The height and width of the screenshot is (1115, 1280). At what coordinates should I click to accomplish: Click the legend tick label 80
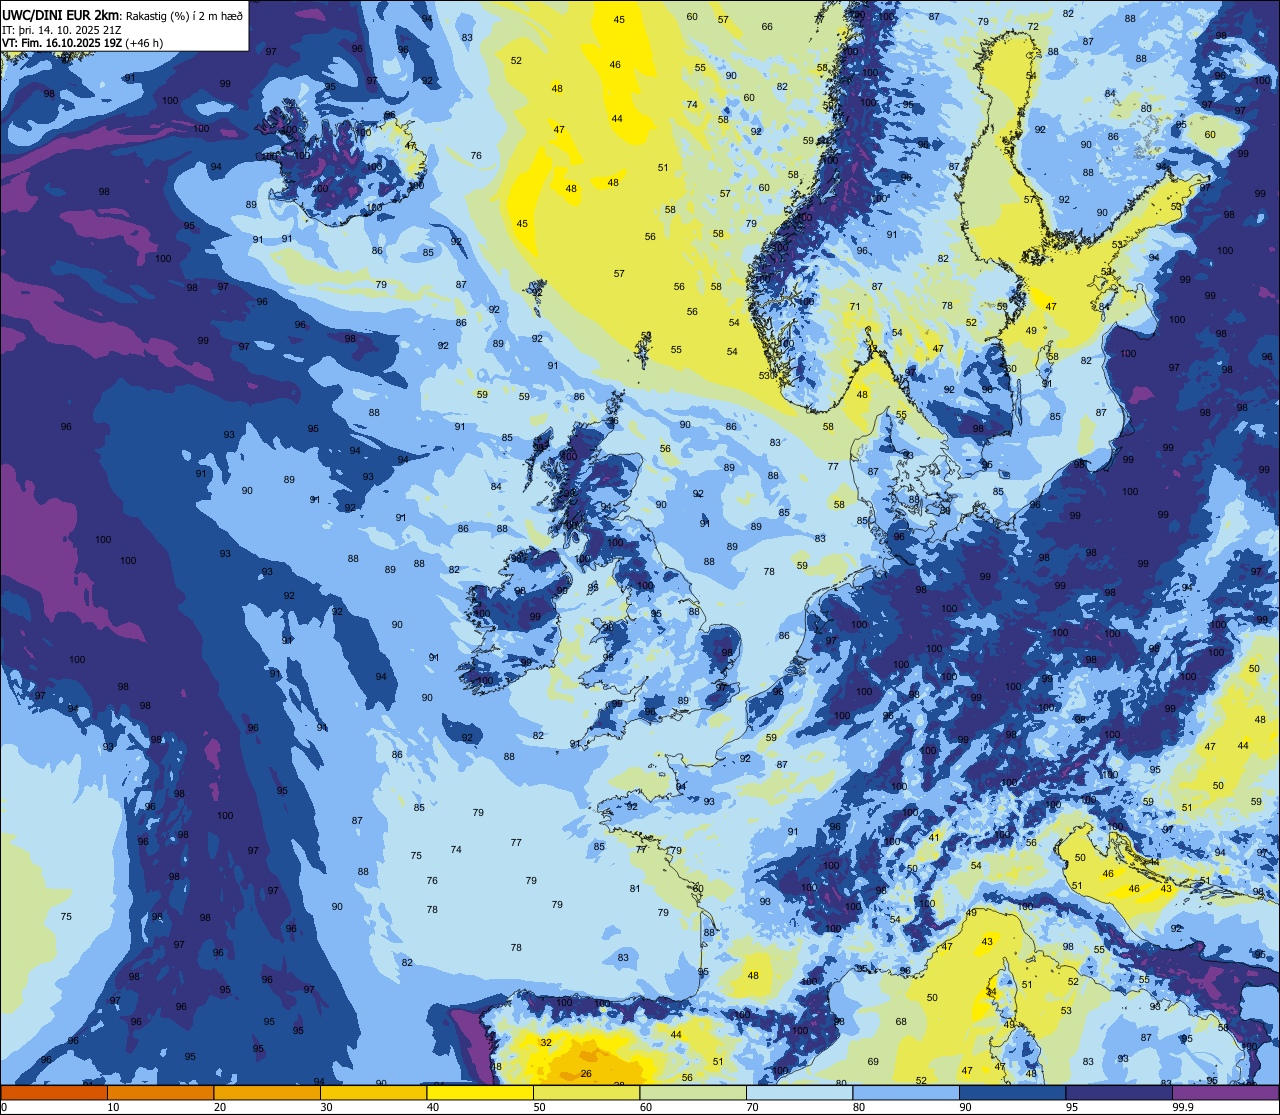coord(859,1107)
